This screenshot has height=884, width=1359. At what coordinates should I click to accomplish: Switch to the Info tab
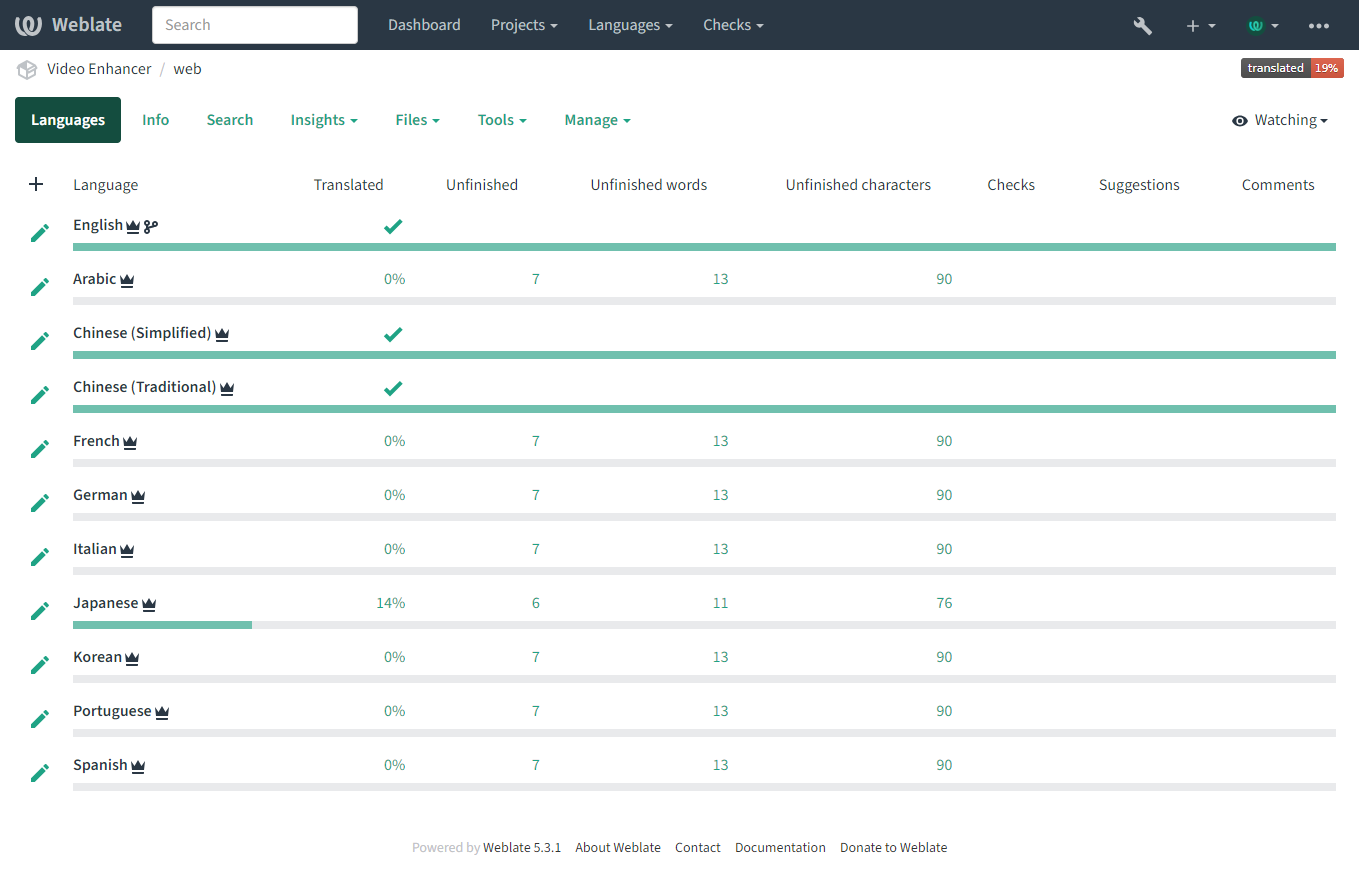(x=155, y=120)
